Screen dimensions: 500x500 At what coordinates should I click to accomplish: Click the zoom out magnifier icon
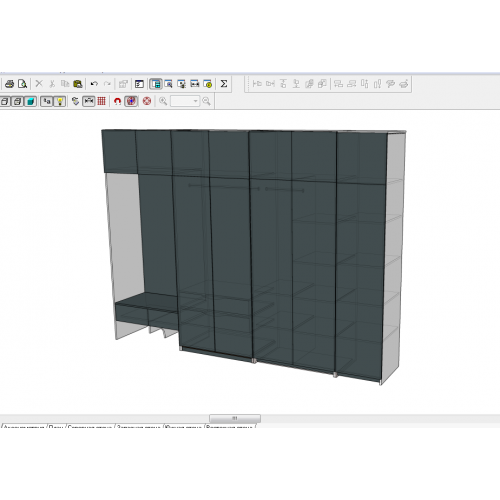(x=207, y=101)
